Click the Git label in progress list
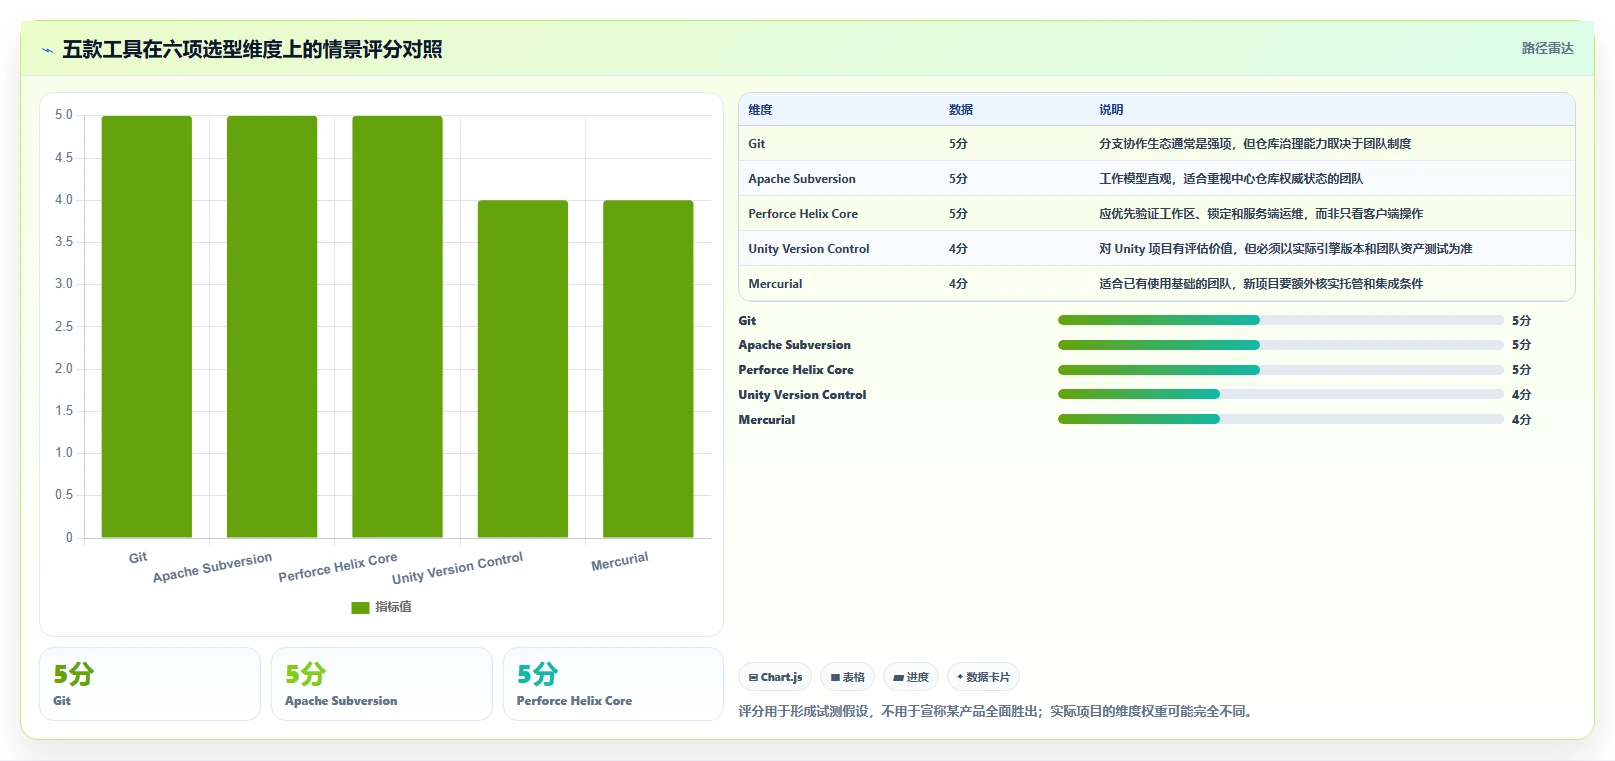1615x761 pixels. (747, 321)
